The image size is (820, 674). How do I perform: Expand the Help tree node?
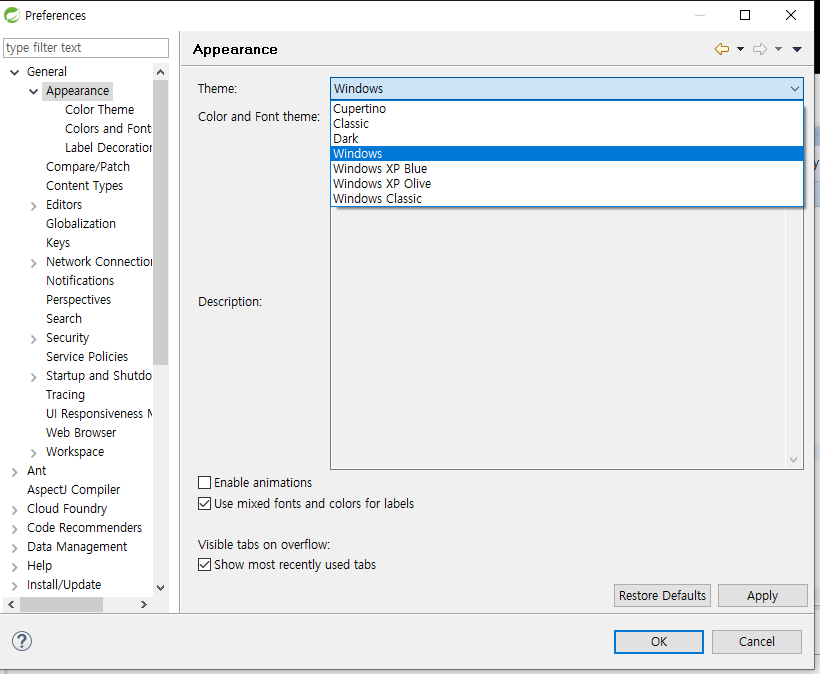(x=15, y=567)
